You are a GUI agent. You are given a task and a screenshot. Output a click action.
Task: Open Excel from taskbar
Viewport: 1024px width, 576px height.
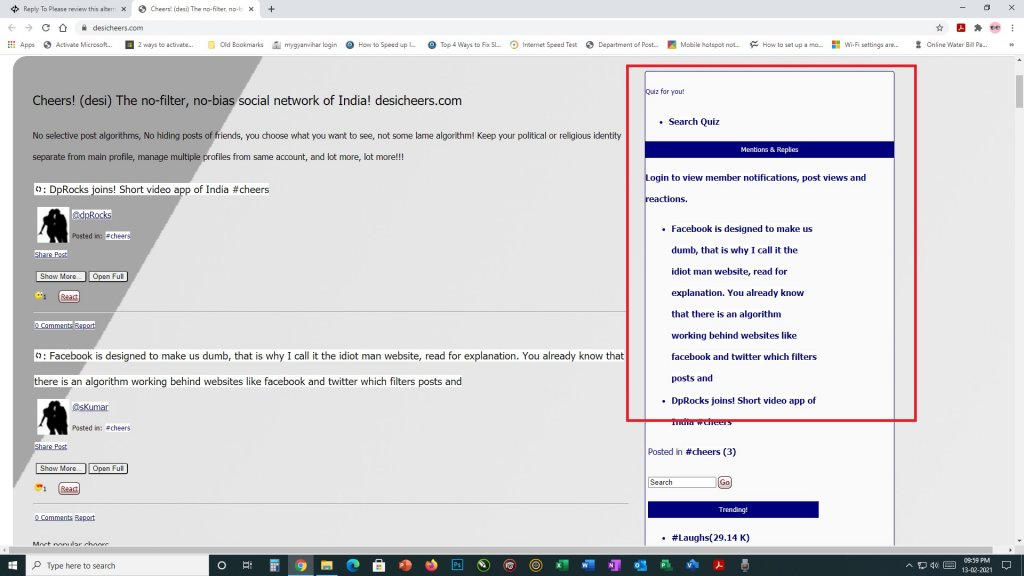(562, 565)
